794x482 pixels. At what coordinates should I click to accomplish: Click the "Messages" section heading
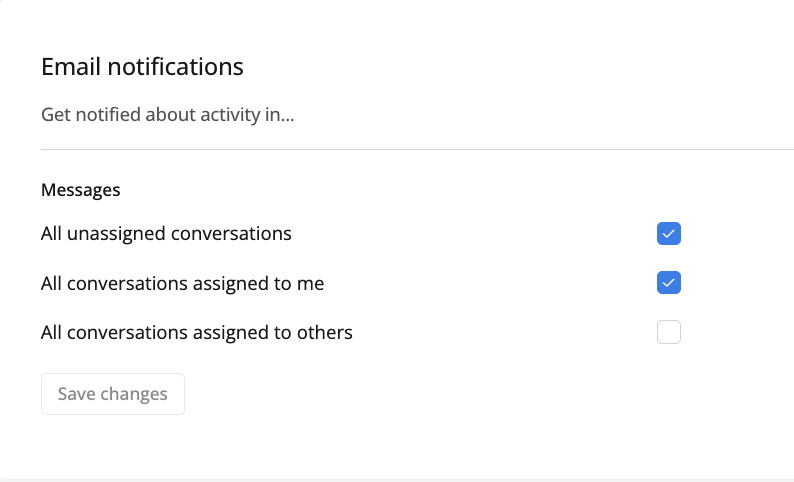pyautogui.click(x=81, y=189)
